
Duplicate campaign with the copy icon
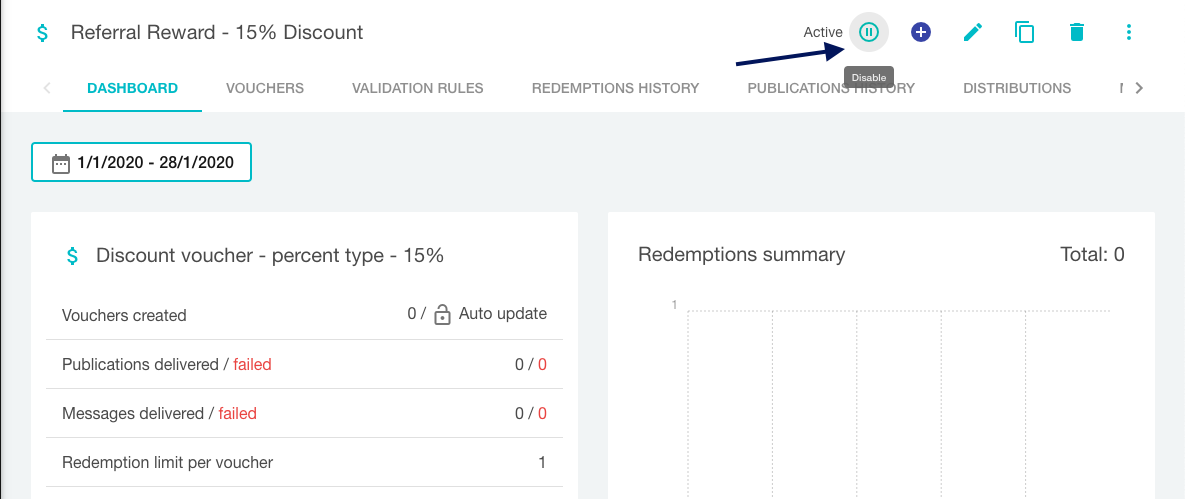tap(1024, 33)
